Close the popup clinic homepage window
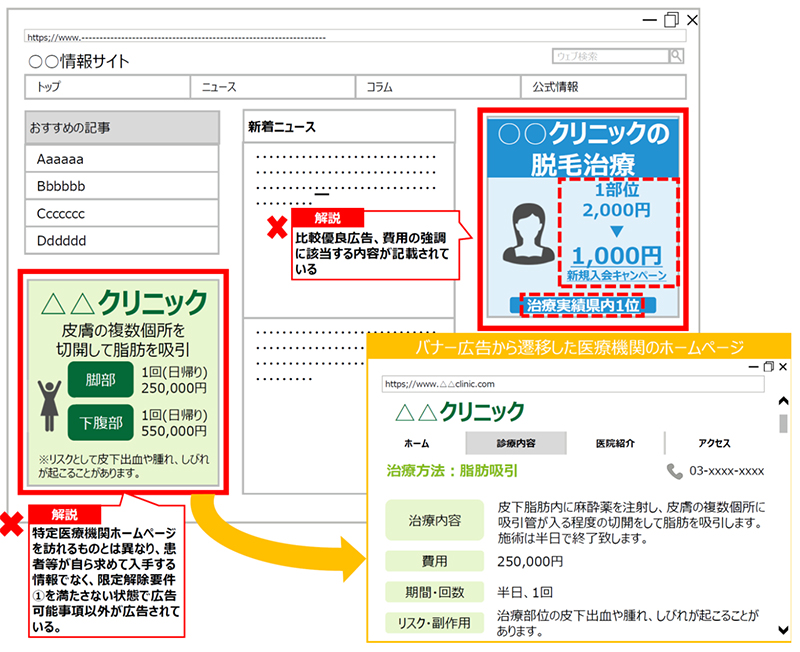The width and height of the screenshot is (800, 652). pyautogui.click(x=782, y=369)
